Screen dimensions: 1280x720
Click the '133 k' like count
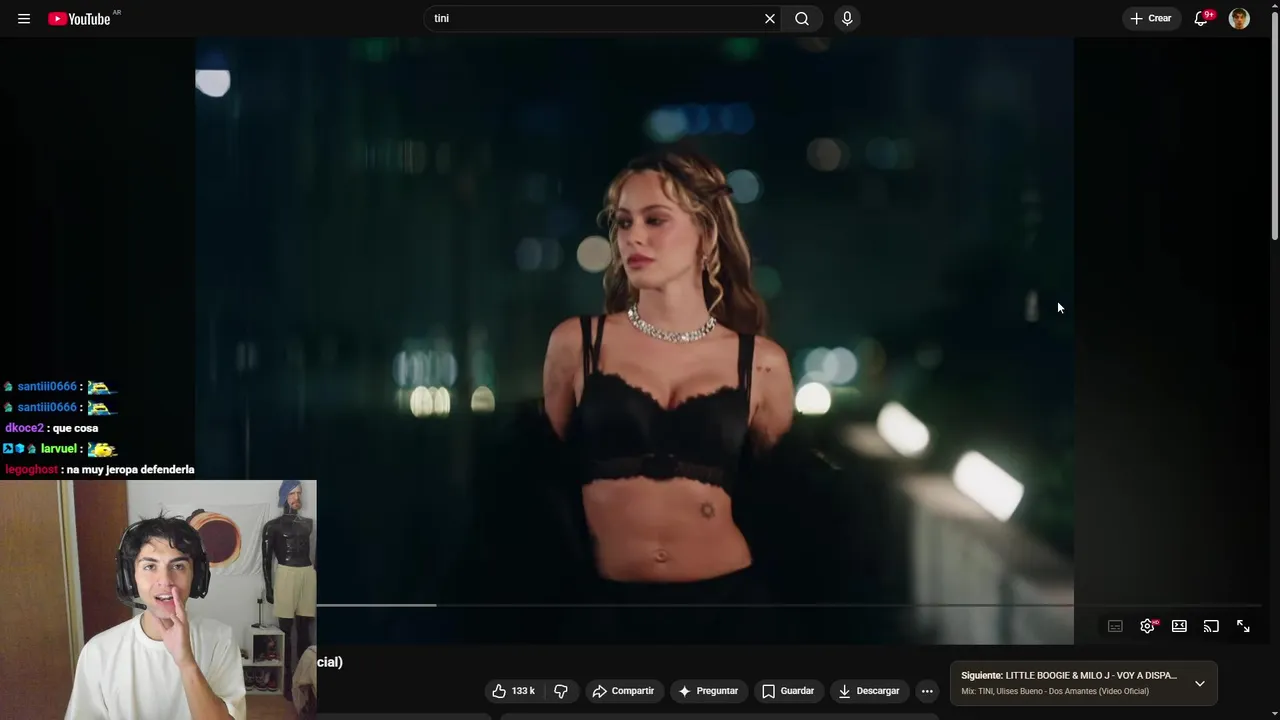pos(523,691)
